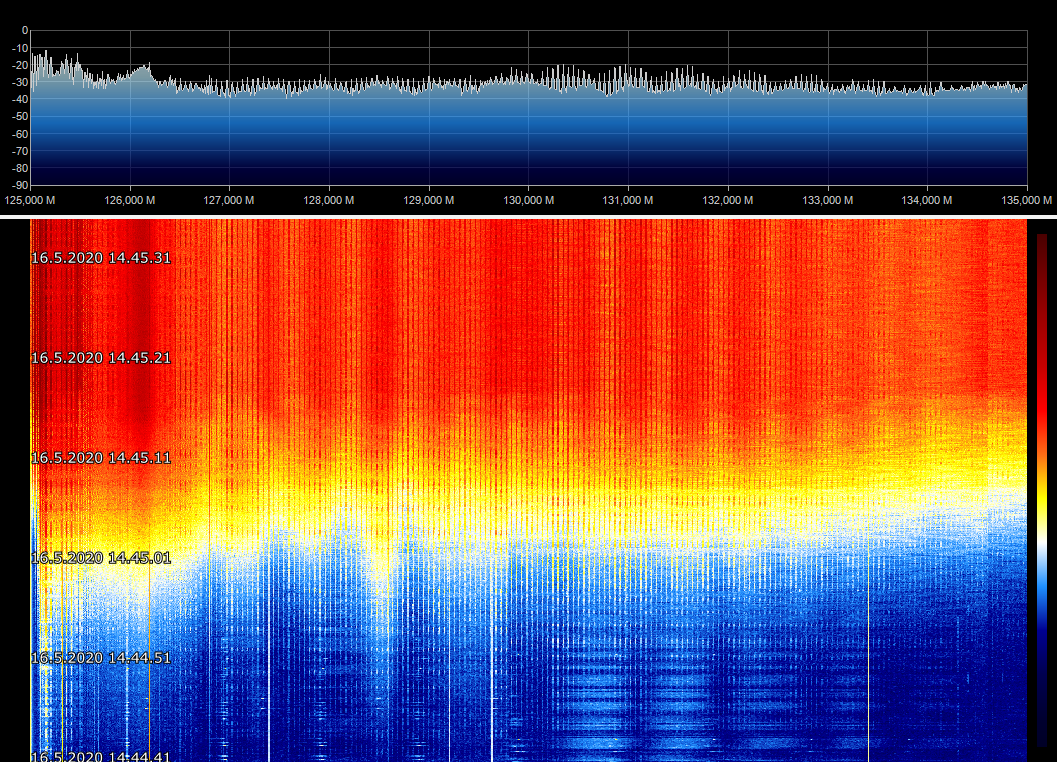Click the 126,000 M frequency axis label

(130, 200)
